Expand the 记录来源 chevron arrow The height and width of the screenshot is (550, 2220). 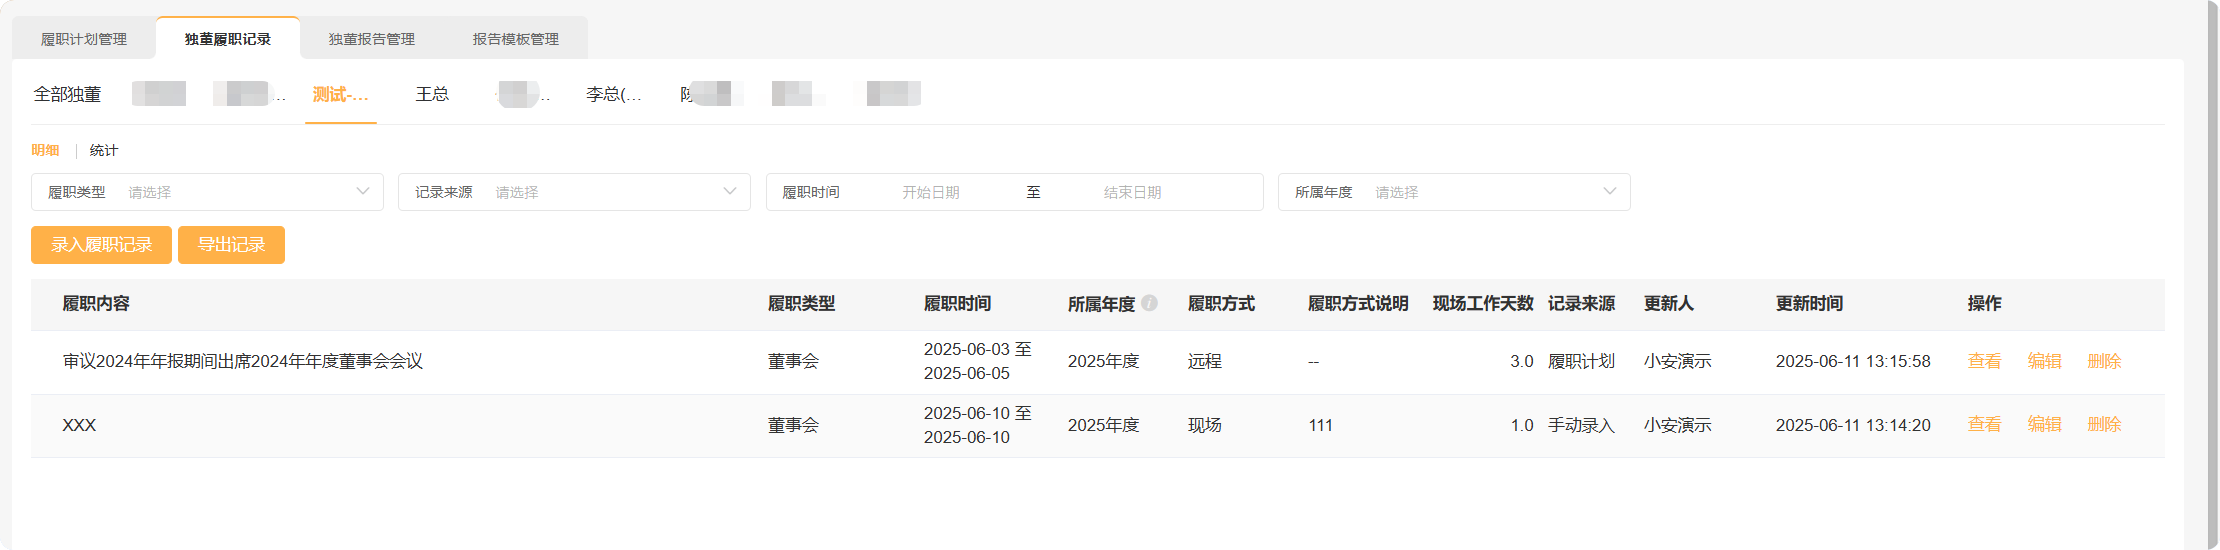[x=730, y=192]
